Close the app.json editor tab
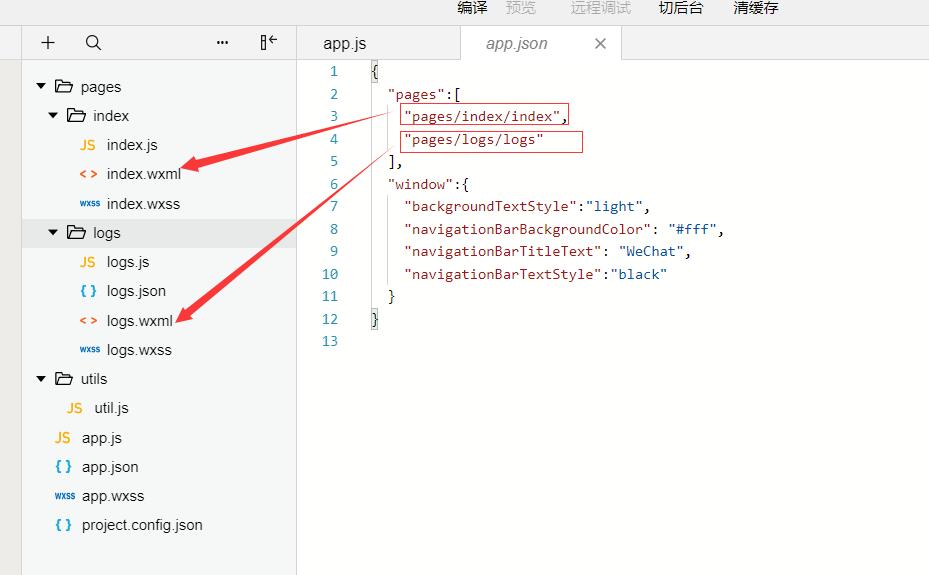 (600, 44)
